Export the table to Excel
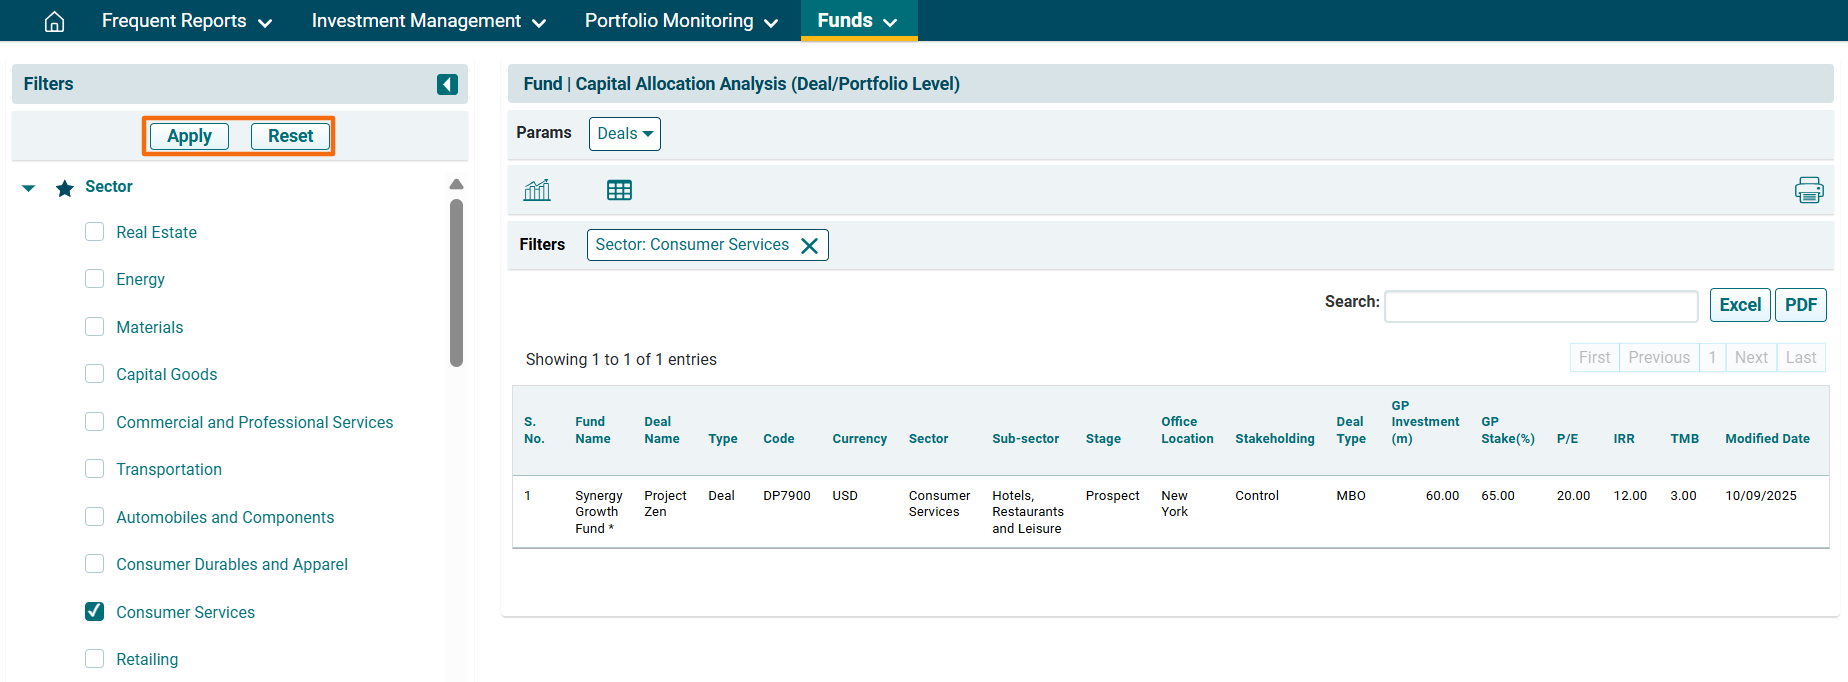The image size is (1848, 682). (1739, 305)
